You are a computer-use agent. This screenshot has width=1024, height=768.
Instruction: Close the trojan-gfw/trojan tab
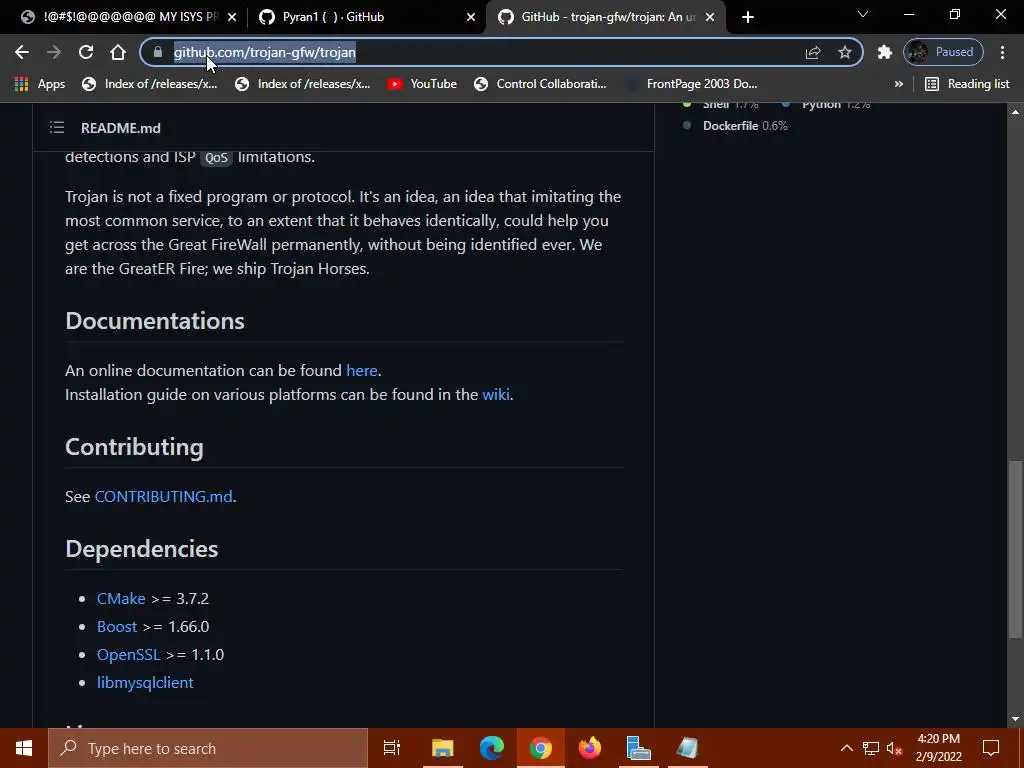pos(710,17)
